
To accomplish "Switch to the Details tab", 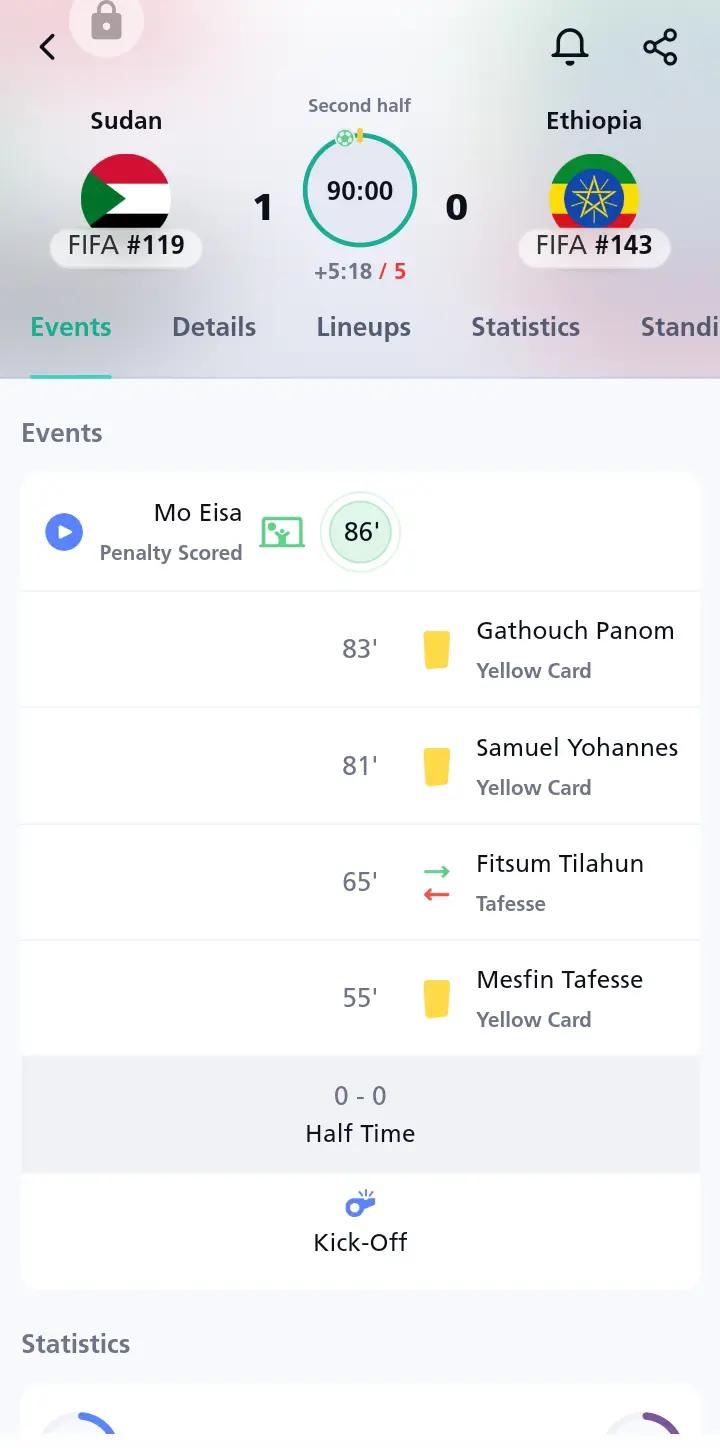I will point(214,327).
